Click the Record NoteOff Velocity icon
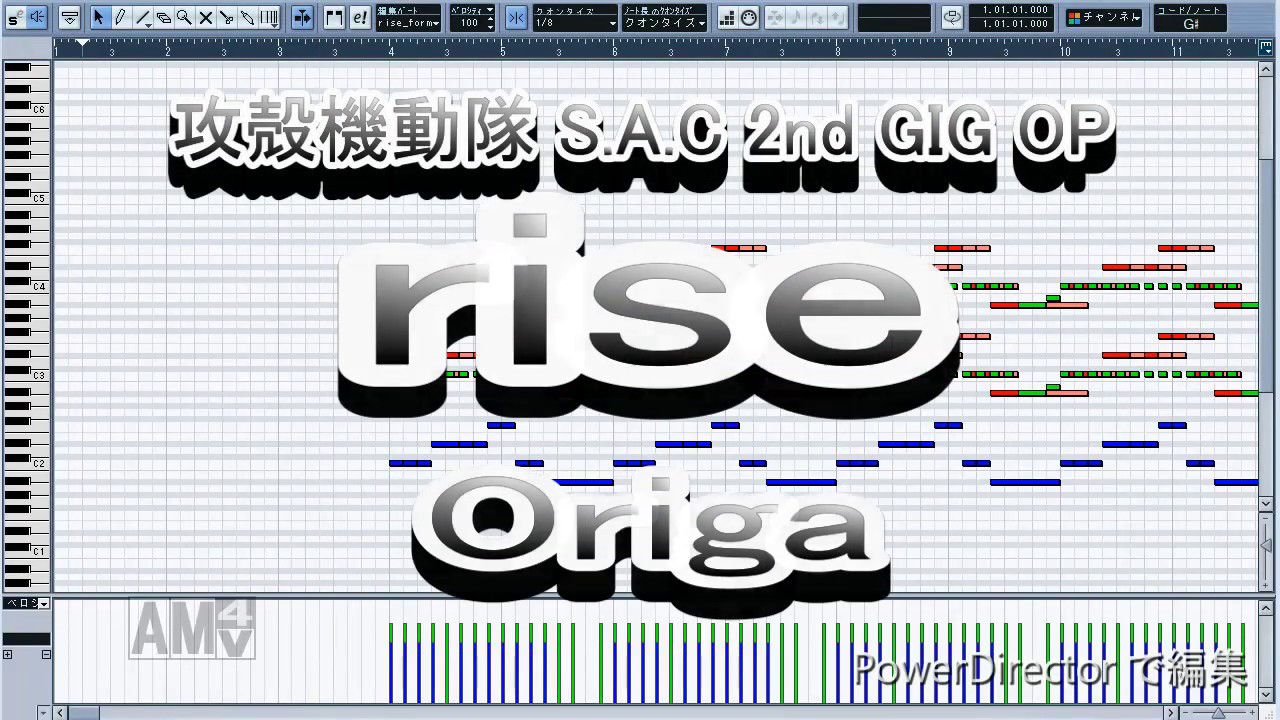The height and width of the screenshot is (720, 1280). click(x=838, y=17)
